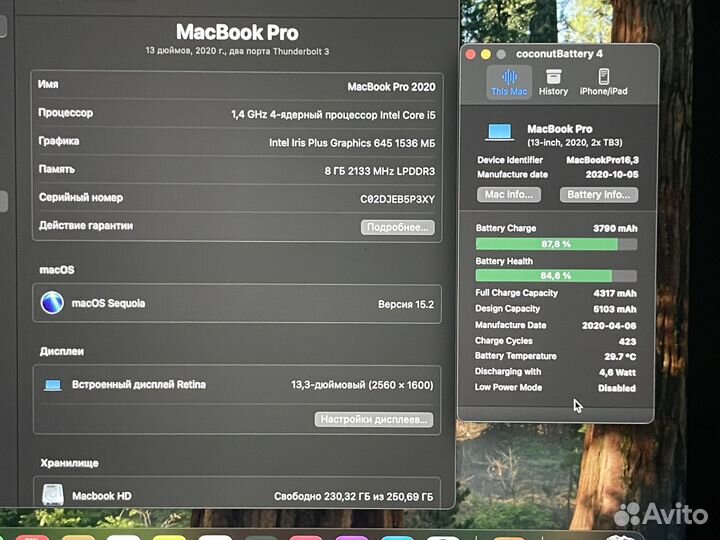Click the Battery Health 84,6 % bar
This screenshot has width=720, height=540.
point(556,276)
